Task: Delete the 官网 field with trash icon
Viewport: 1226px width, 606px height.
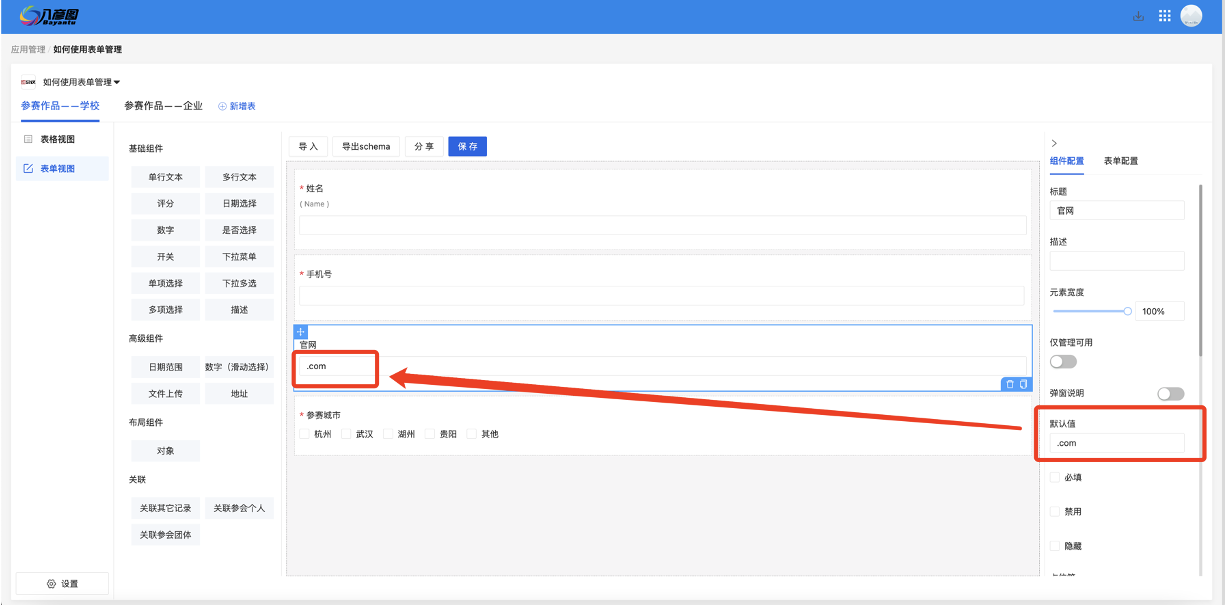Action: pos(1010,384)
